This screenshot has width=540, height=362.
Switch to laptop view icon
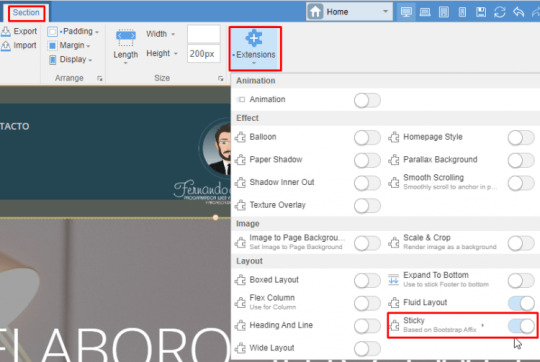425,12
